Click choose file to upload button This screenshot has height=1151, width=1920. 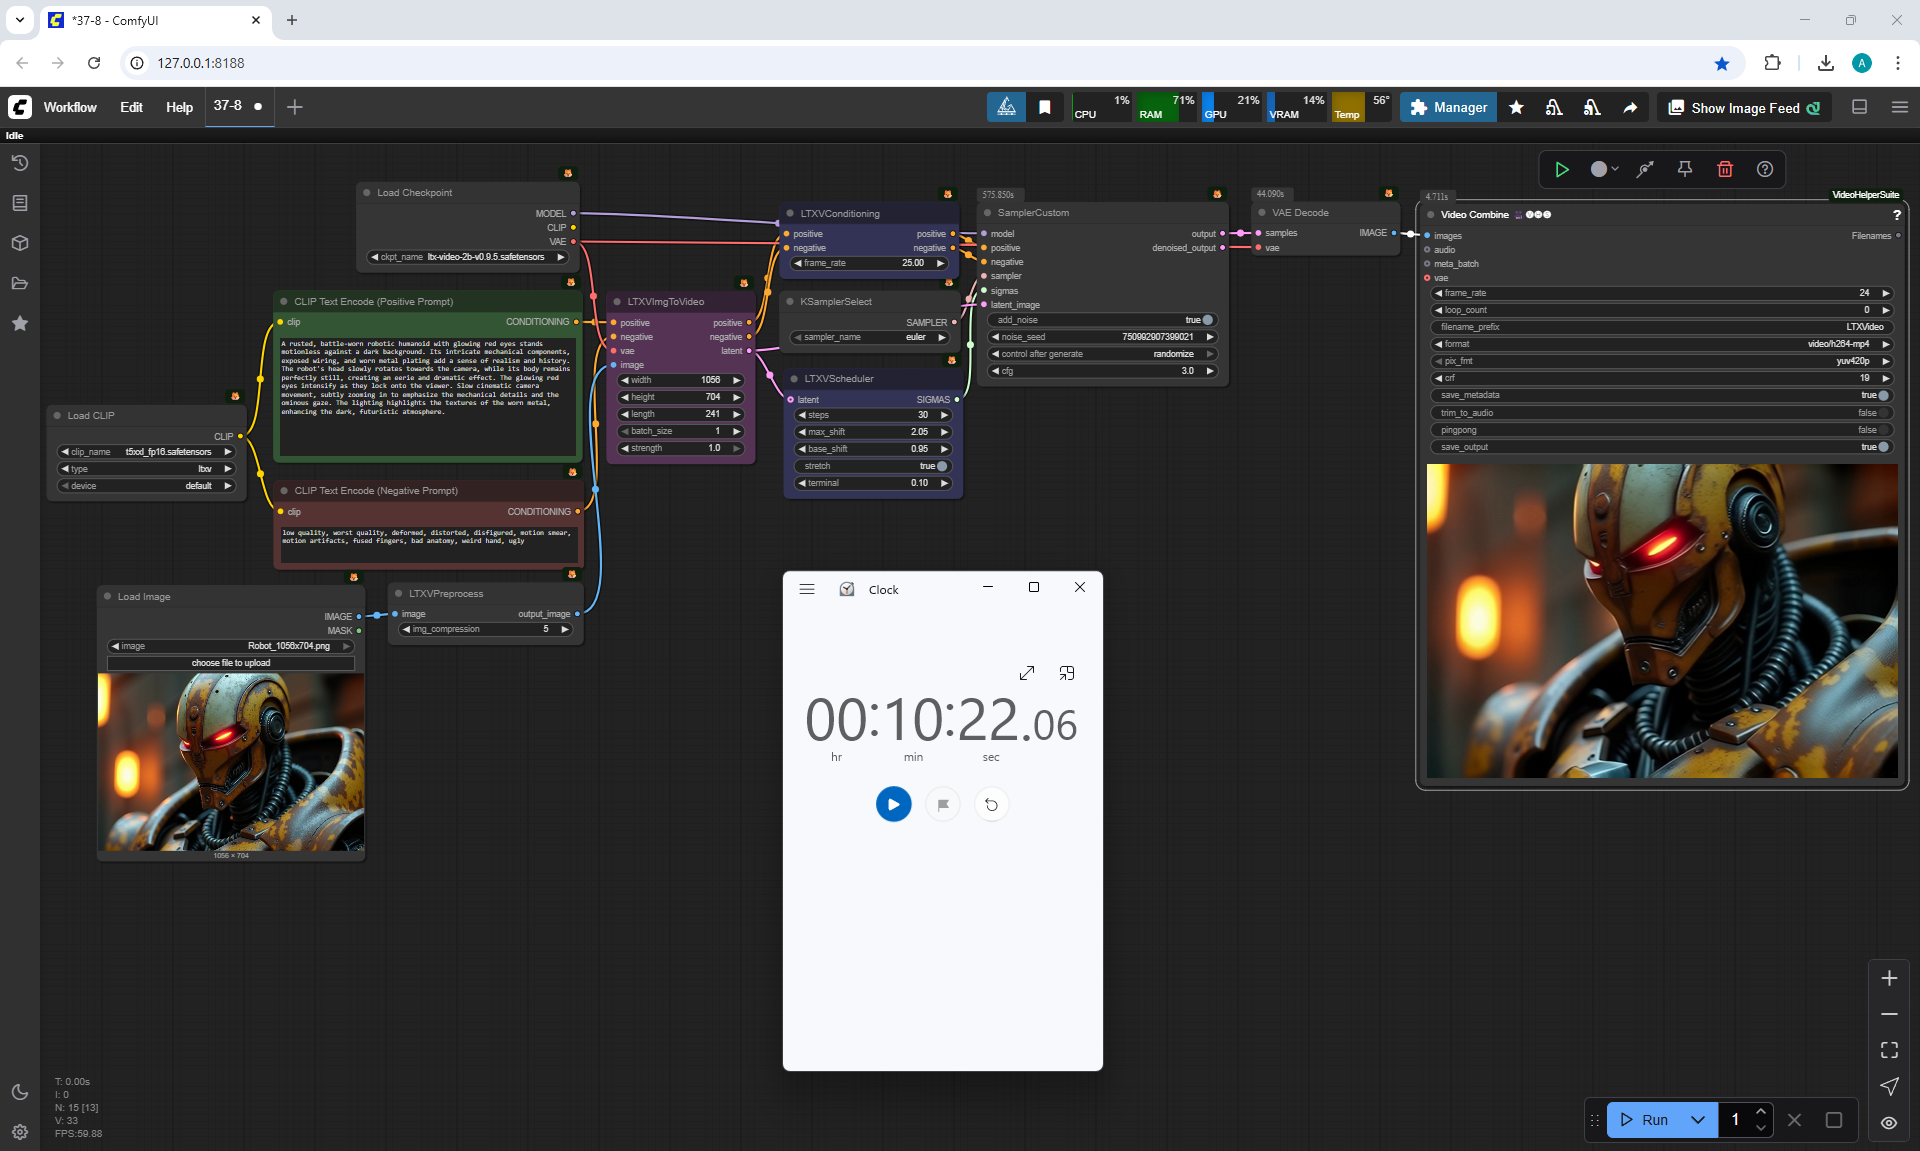pyautogui.click(x=231, y=663)
